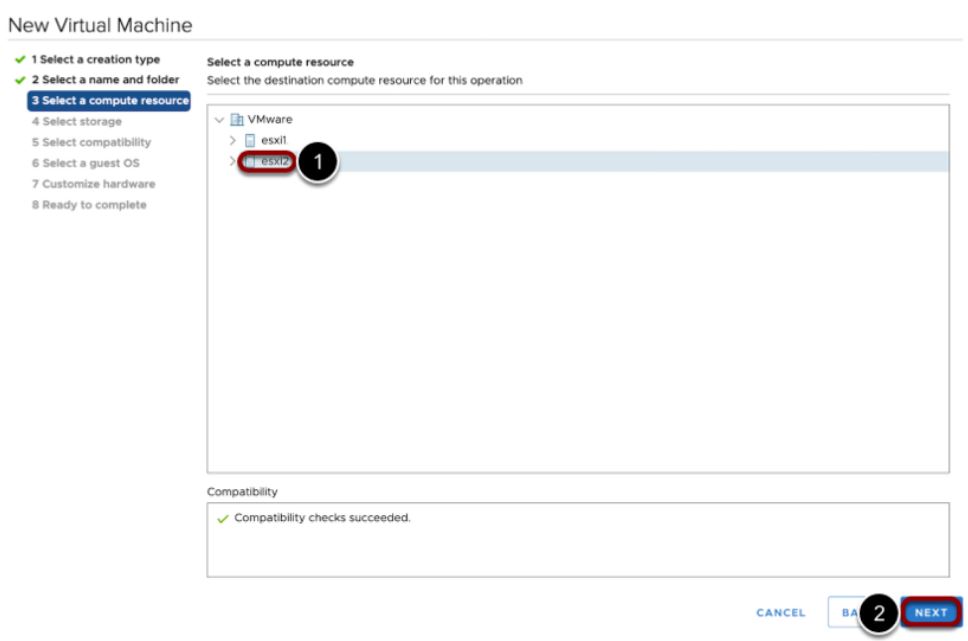Click the compatibility success checkmark icon
The height and width of the screenshot is (641, 968).
click(222, 518)
